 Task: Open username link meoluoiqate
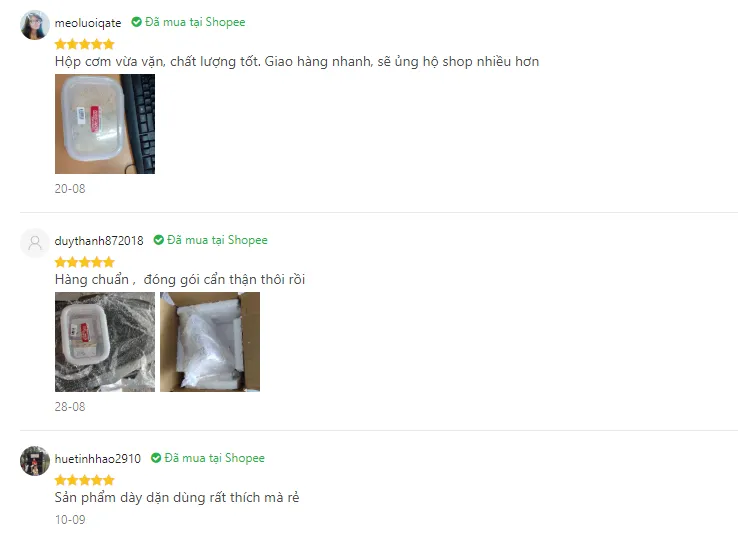coord(88,23)
